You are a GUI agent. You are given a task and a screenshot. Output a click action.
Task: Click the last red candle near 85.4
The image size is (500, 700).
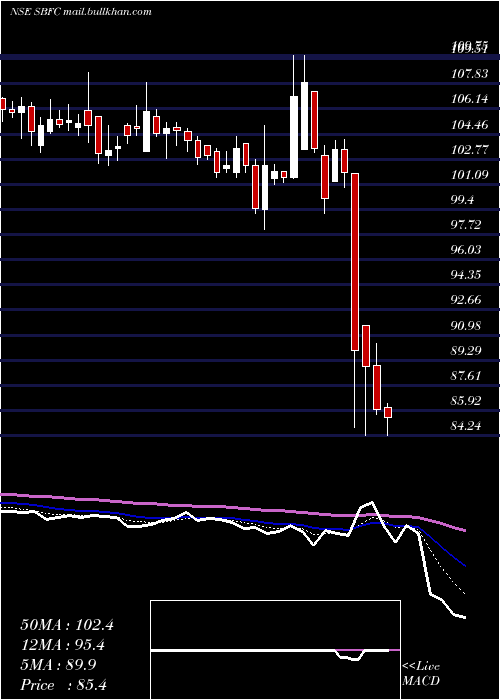388,412
